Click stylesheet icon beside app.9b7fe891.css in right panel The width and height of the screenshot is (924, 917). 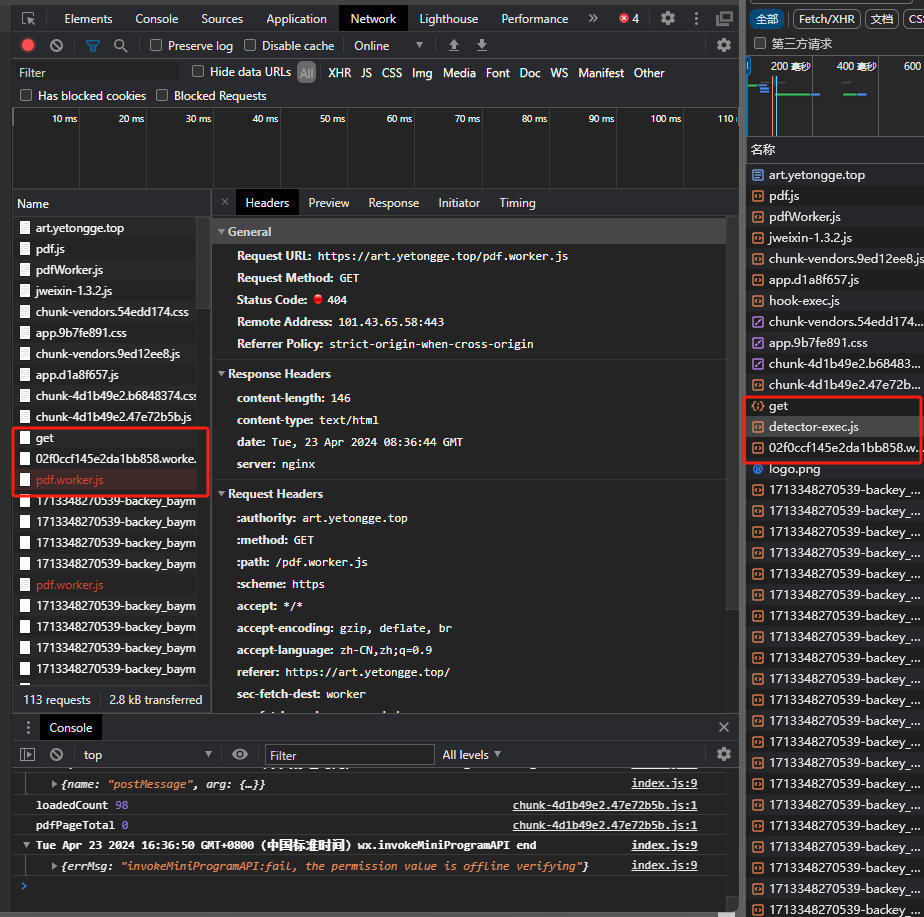[758, 343]
